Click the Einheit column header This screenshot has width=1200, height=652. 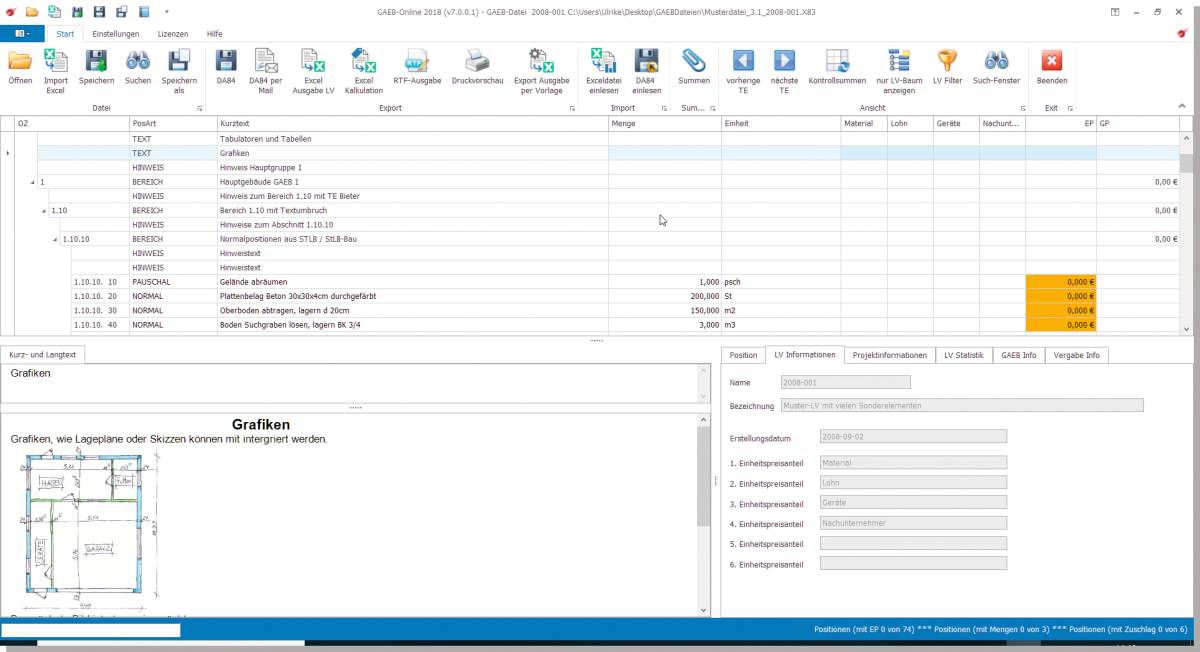tap(781, 124)
